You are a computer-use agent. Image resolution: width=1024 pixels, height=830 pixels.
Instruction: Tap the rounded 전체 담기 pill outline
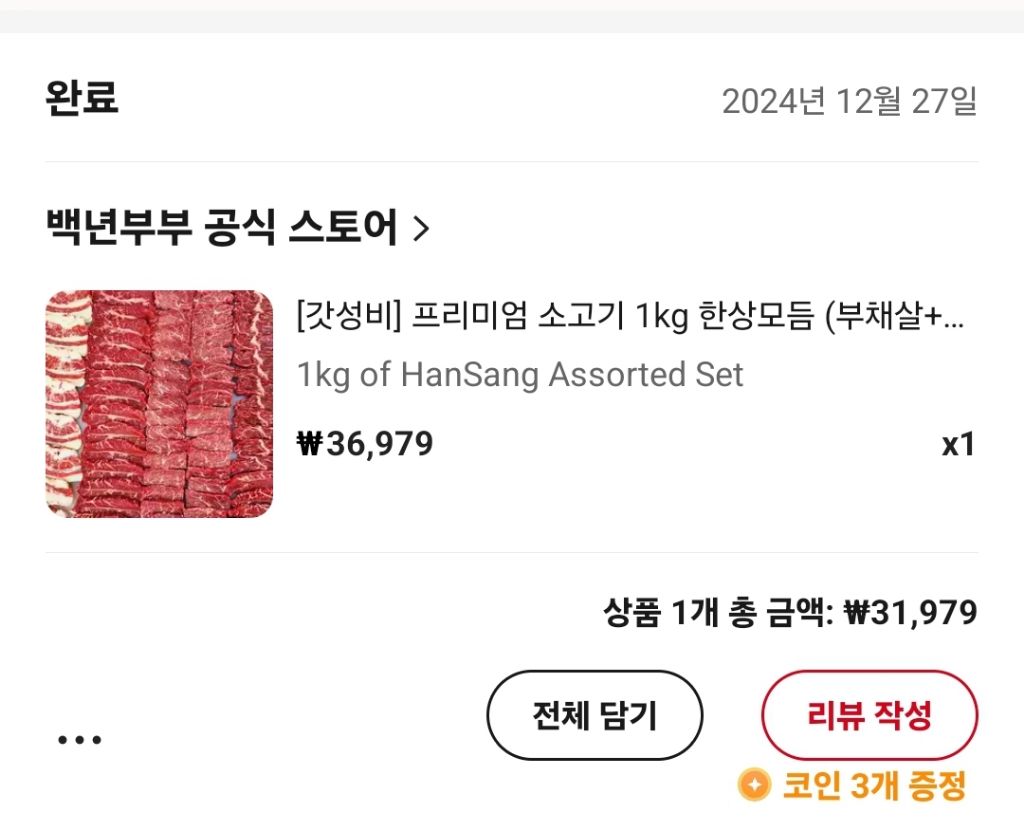tap(594, 713)
